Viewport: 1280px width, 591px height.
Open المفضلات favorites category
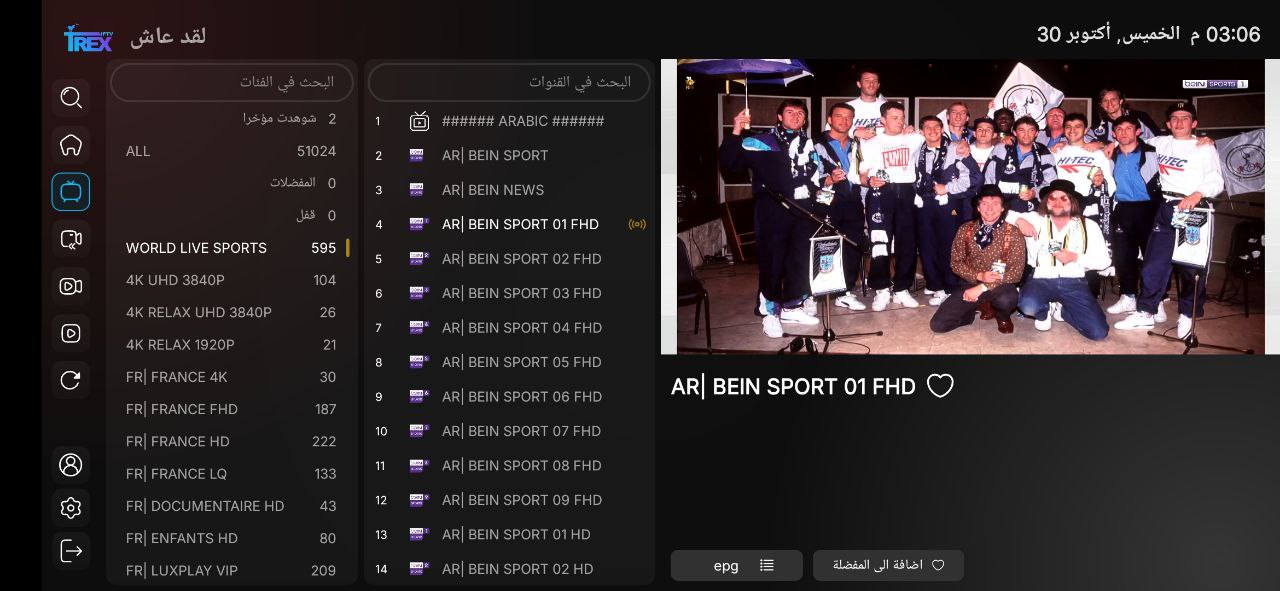pyautogui.click(x=232, y=183)
